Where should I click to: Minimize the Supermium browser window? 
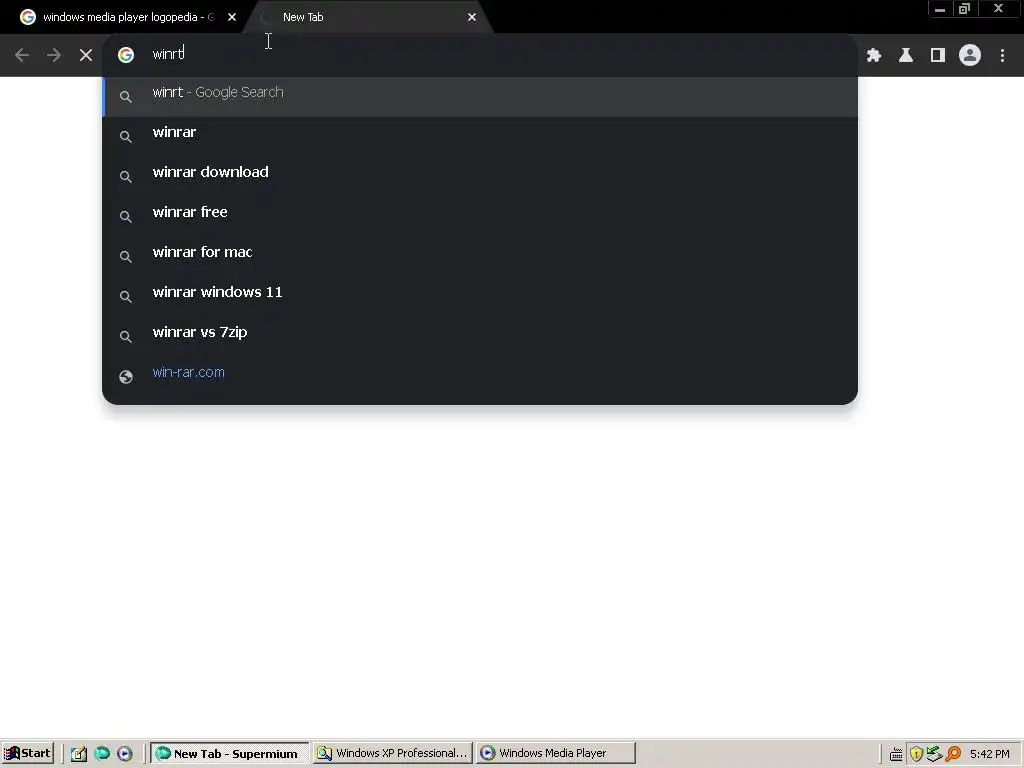point(940,9)
